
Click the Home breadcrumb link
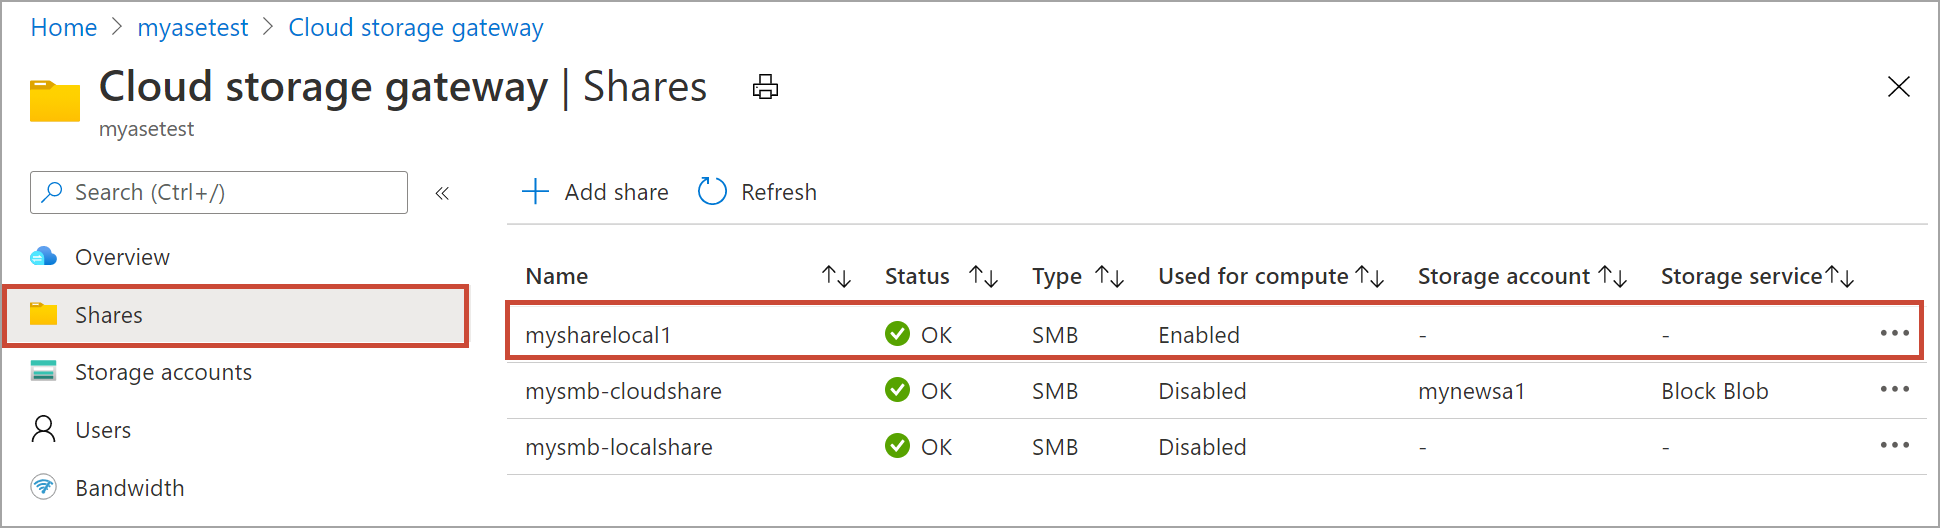pos(64,28)
